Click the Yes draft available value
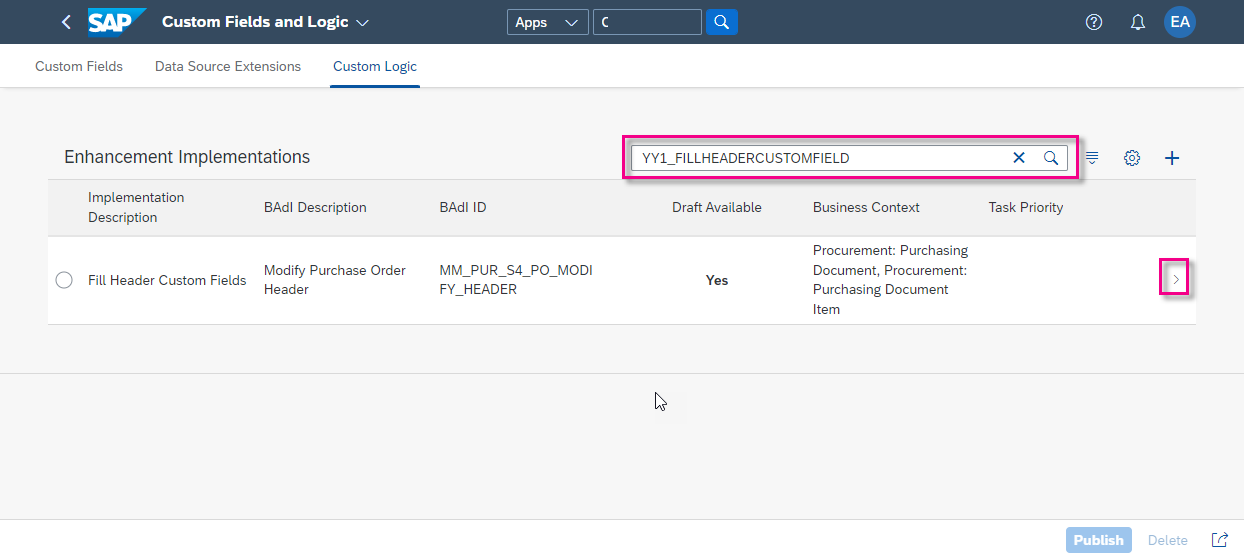The width and height of the screenshot is (1244, 559). coord(717,280)
